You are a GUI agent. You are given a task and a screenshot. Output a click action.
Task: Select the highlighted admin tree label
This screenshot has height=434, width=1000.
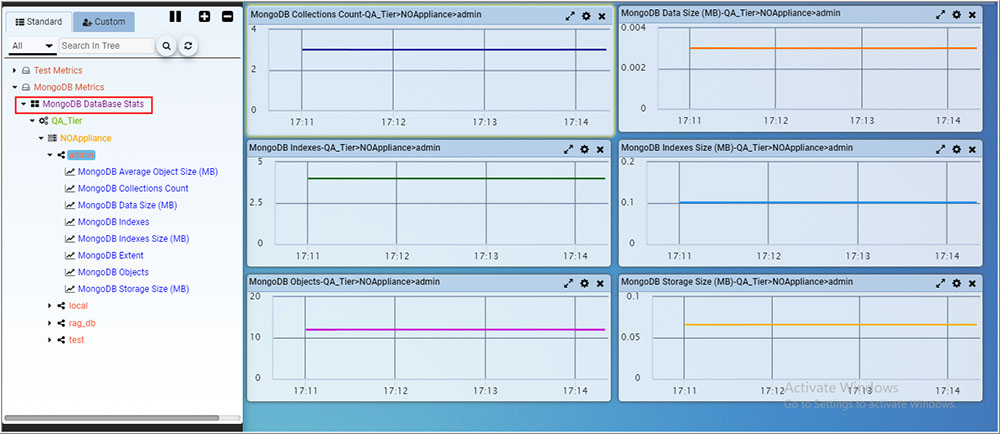(x=82, y=155)
